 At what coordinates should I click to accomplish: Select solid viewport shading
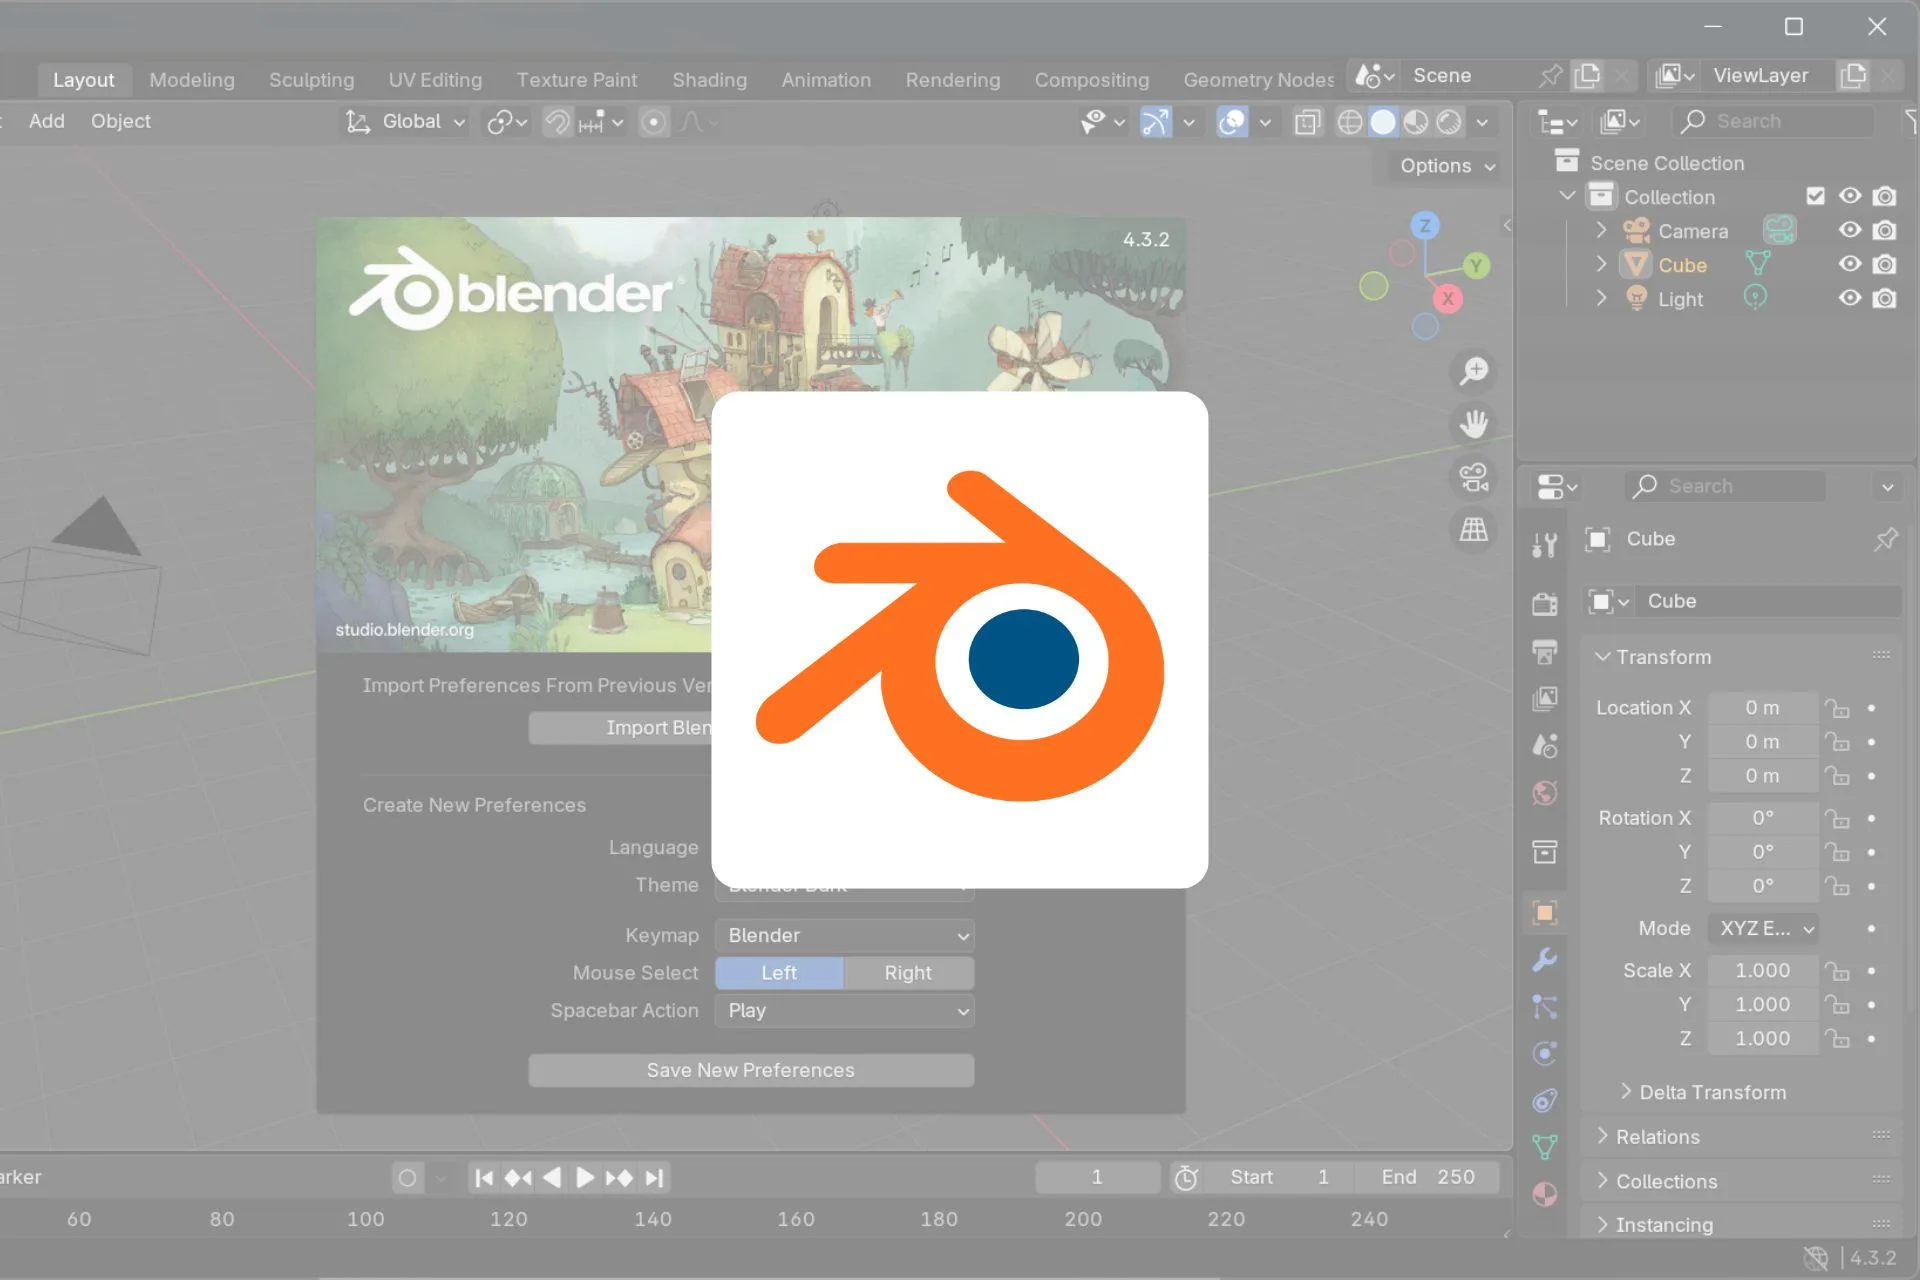coord(1383,122)
